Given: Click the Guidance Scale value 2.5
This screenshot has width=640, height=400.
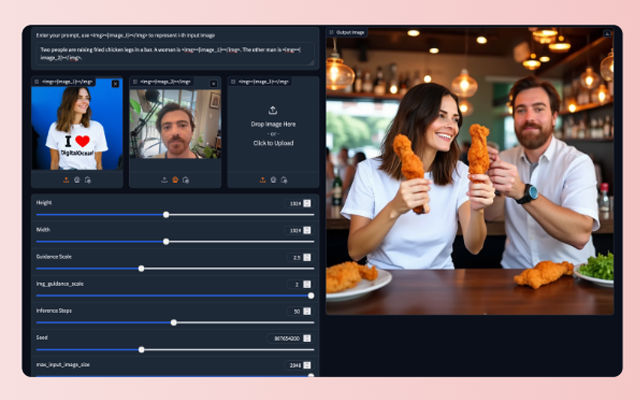Looking at the screenshot, I should pyautogui.click(x=297, y=258).
